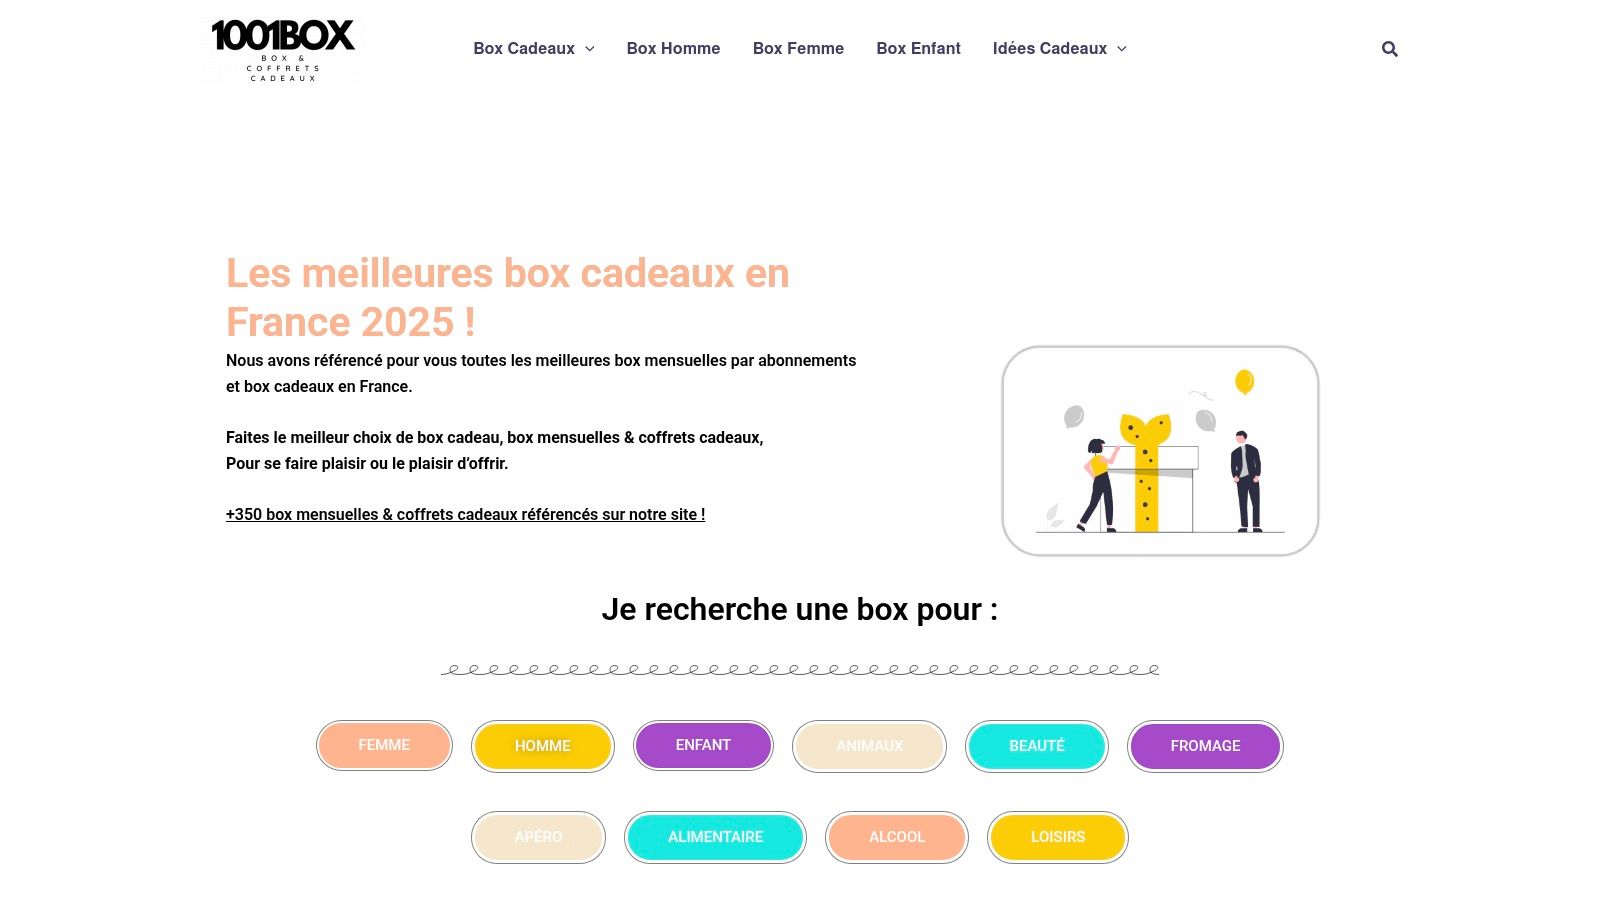Open the Box Enfant menu item
Image resolution: width=1600 pixels, height=900 pixels.
pyautogui.click(x=918, y=48)
